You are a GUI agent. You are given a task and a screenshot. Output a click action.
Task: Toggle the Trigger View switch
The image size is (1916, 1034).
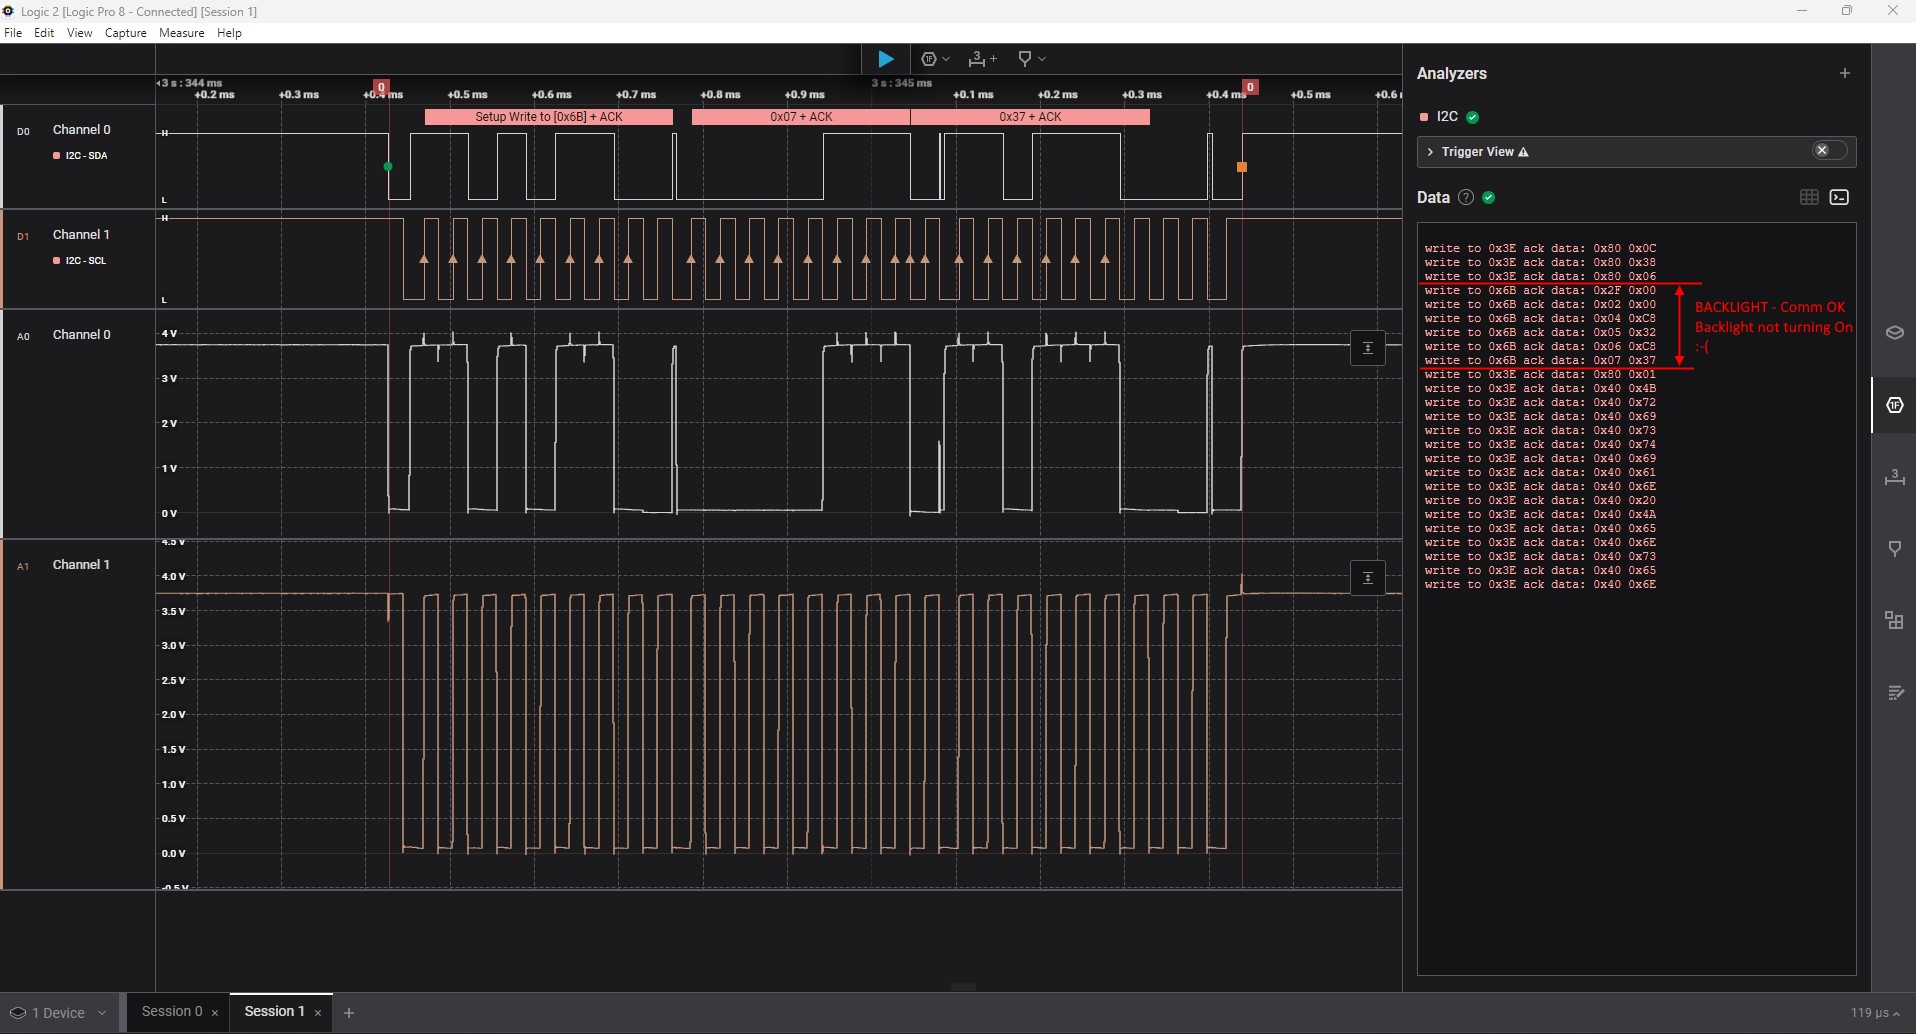click(x=1830, y=151)
